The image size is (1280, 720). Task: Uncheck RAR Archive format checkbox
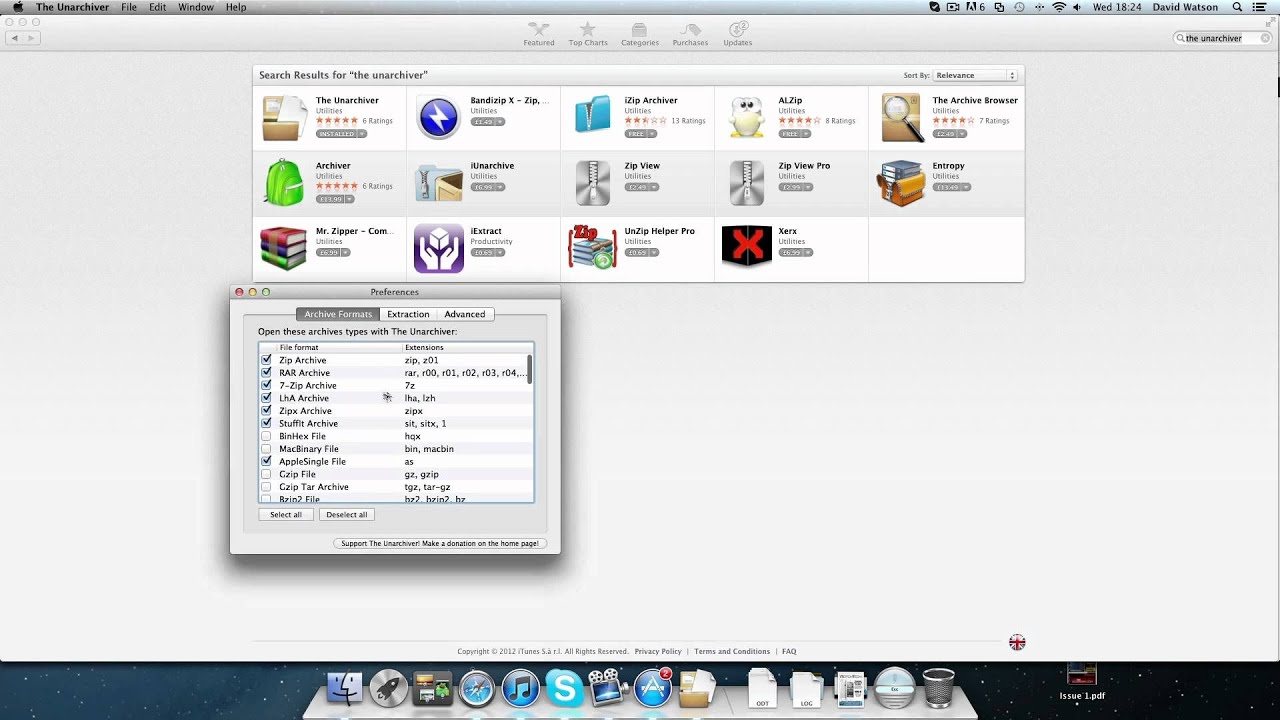(x=266, y=372)
